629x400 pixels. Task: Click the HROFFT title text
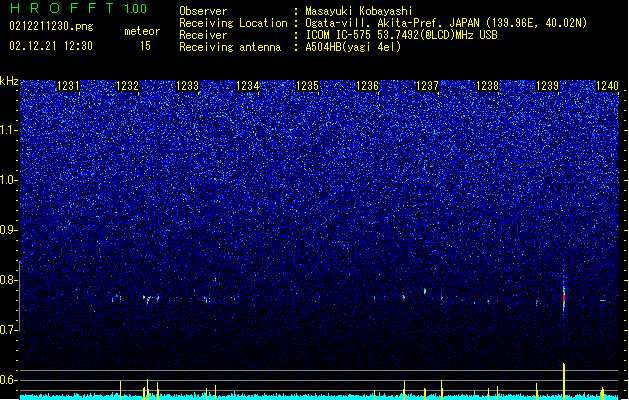click(x=62, y=8)
